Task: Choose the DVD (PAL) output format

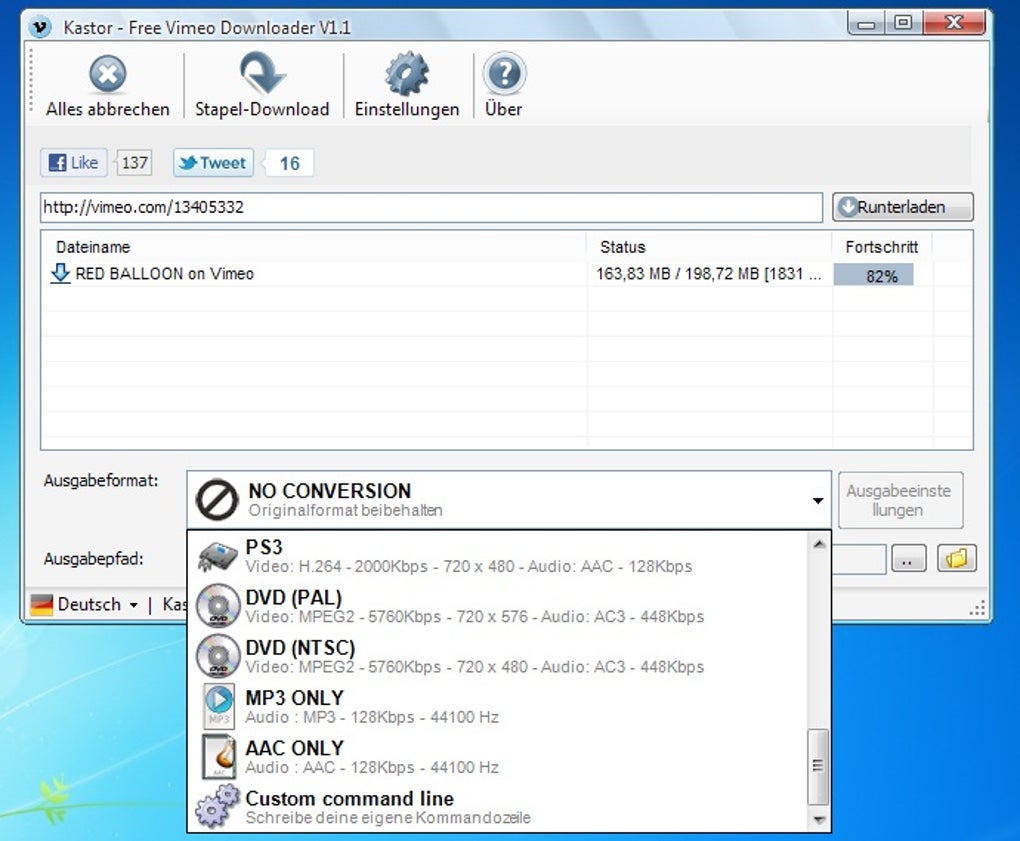Action: click(x=498, y=606)
